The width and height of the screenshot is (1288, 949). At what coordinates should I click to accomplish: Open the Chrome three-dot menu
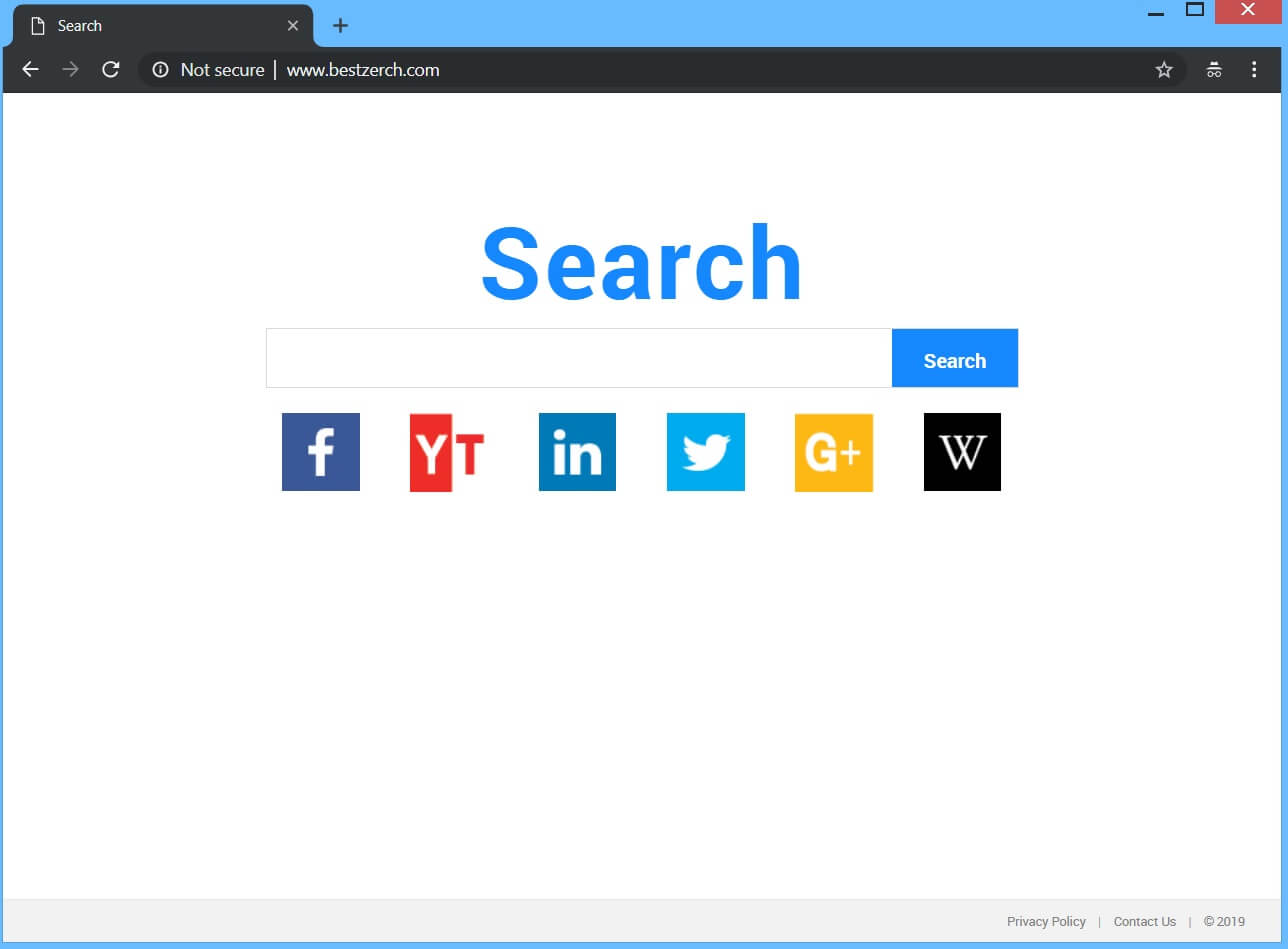(1254, 70)
